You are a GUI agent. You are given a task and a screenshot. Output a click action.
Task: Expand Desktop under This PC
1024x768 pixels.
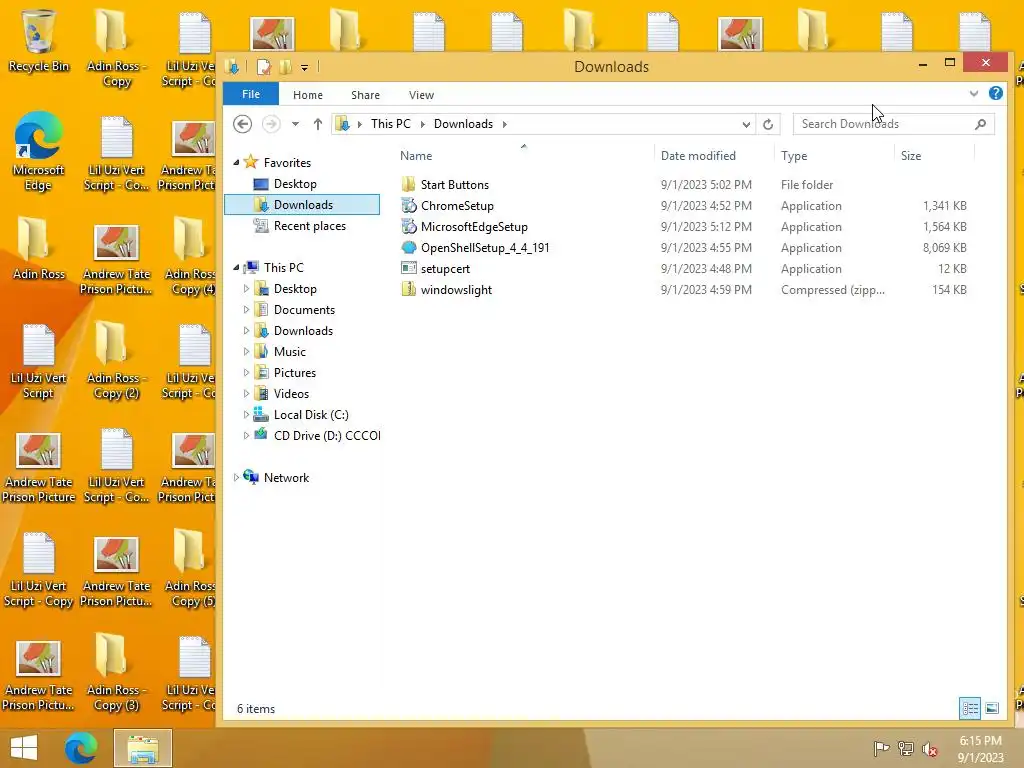click(x=246, y=289)
